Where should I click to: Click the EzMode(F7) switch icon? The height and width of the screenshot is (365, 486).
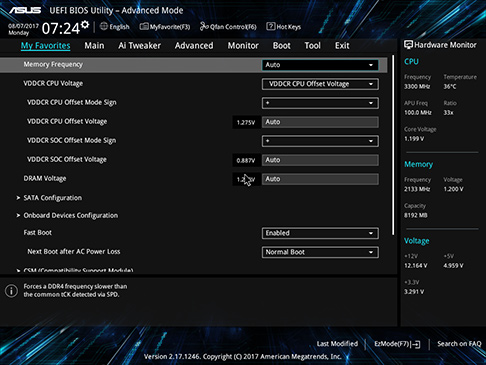416,344
